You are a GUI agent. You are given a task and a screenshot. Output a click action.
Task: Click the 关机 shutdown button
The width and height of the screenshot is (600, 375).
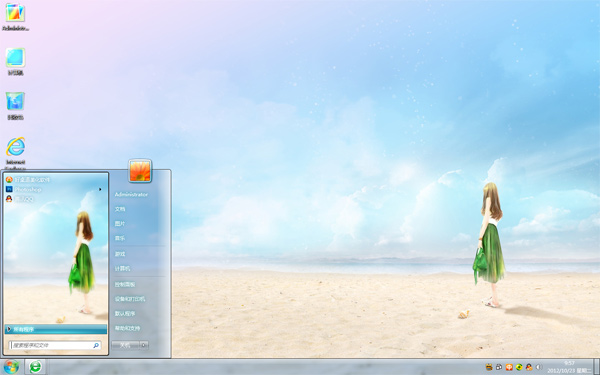pyautogui.click(x=125, y=345)
